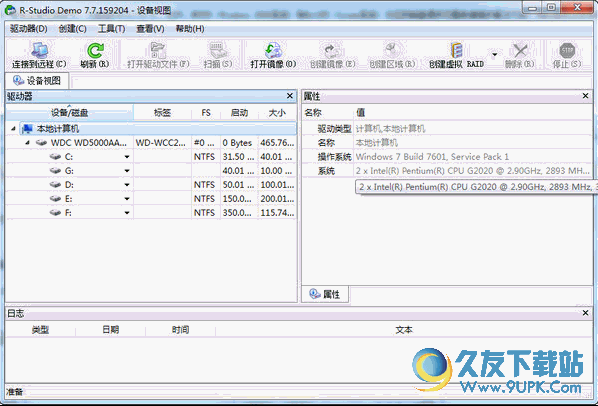Screen dimensions: 598x406
Task: Click Create Region toolbar icon
Action: (x=392, y=51)
